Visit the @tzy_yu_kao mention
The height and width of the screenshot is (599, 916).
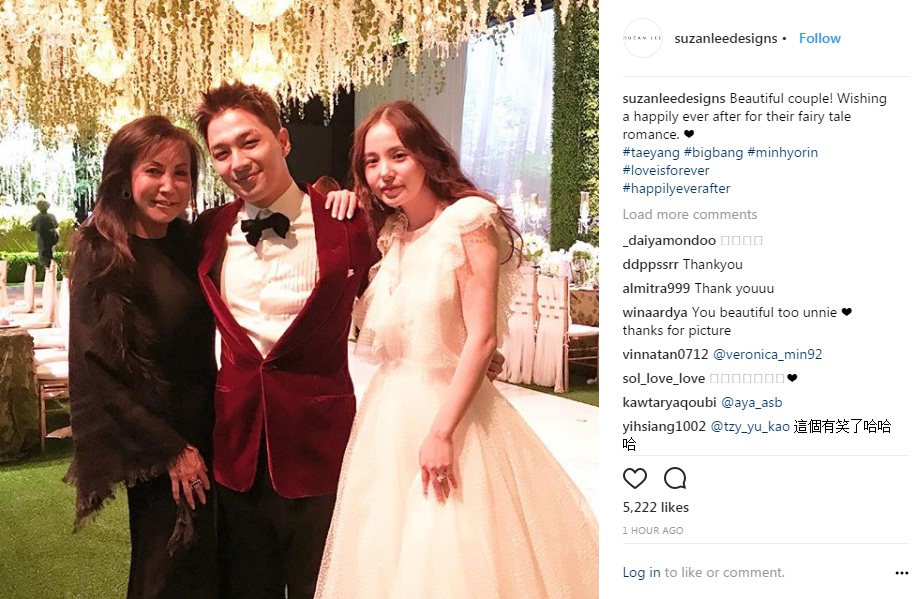pos(750,427)
